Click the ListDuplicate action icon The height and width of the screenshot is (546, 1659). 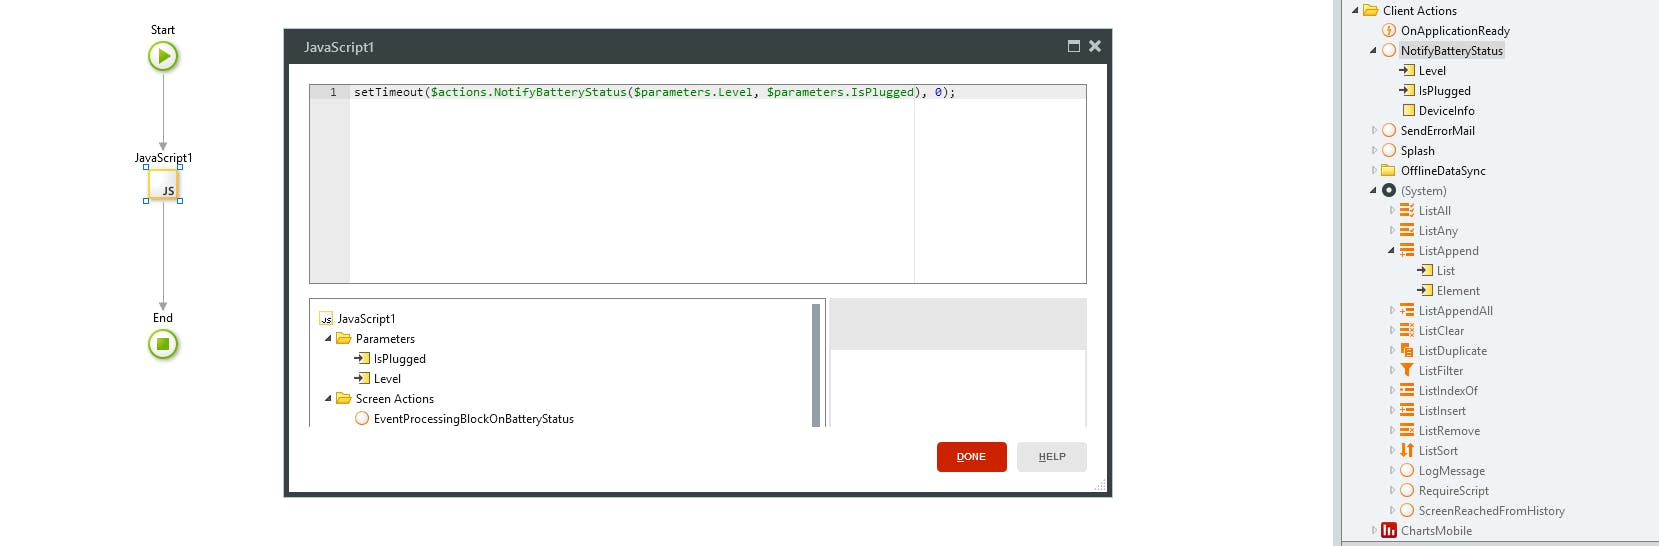pyautogui.click(x=1407, y=351)
